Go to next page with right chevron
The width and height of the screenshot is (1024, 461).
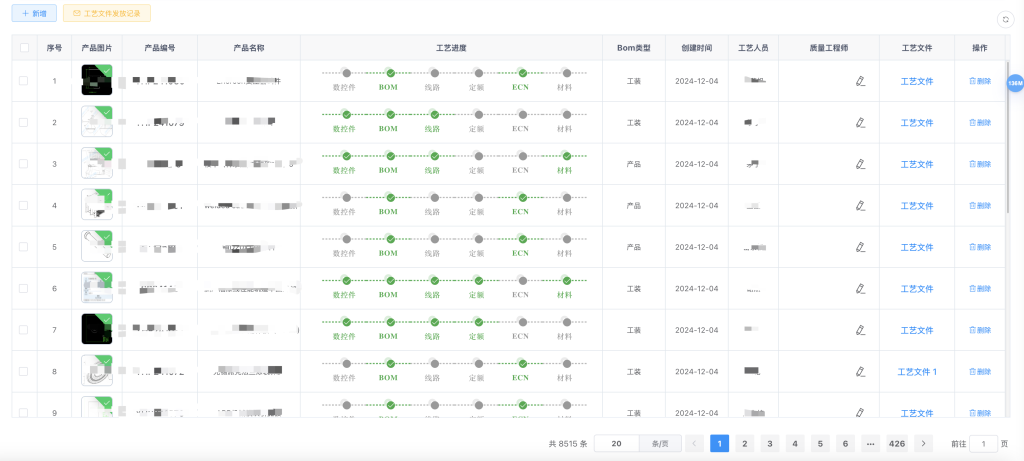(x=924, y=443)
